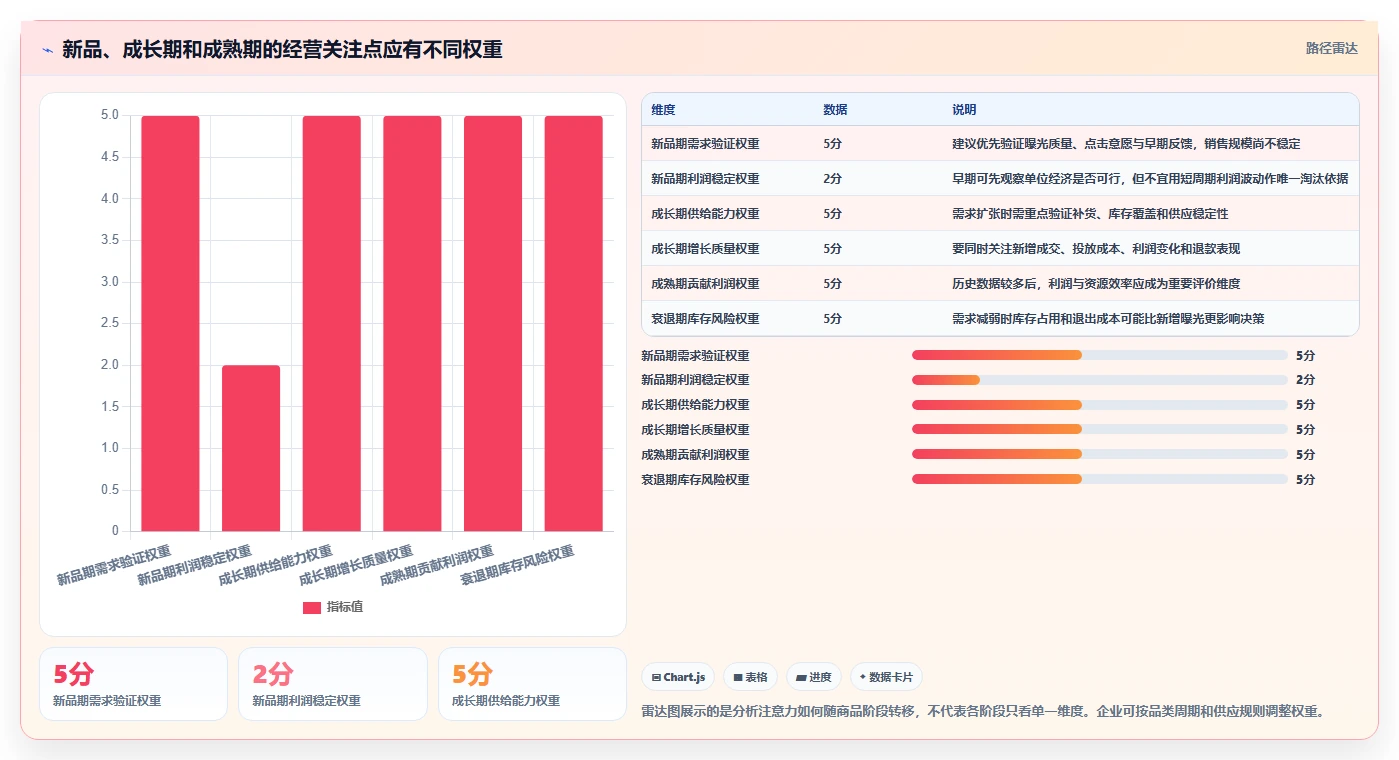Click the 路径雷达 label at top right

[x=1331, y=48]
